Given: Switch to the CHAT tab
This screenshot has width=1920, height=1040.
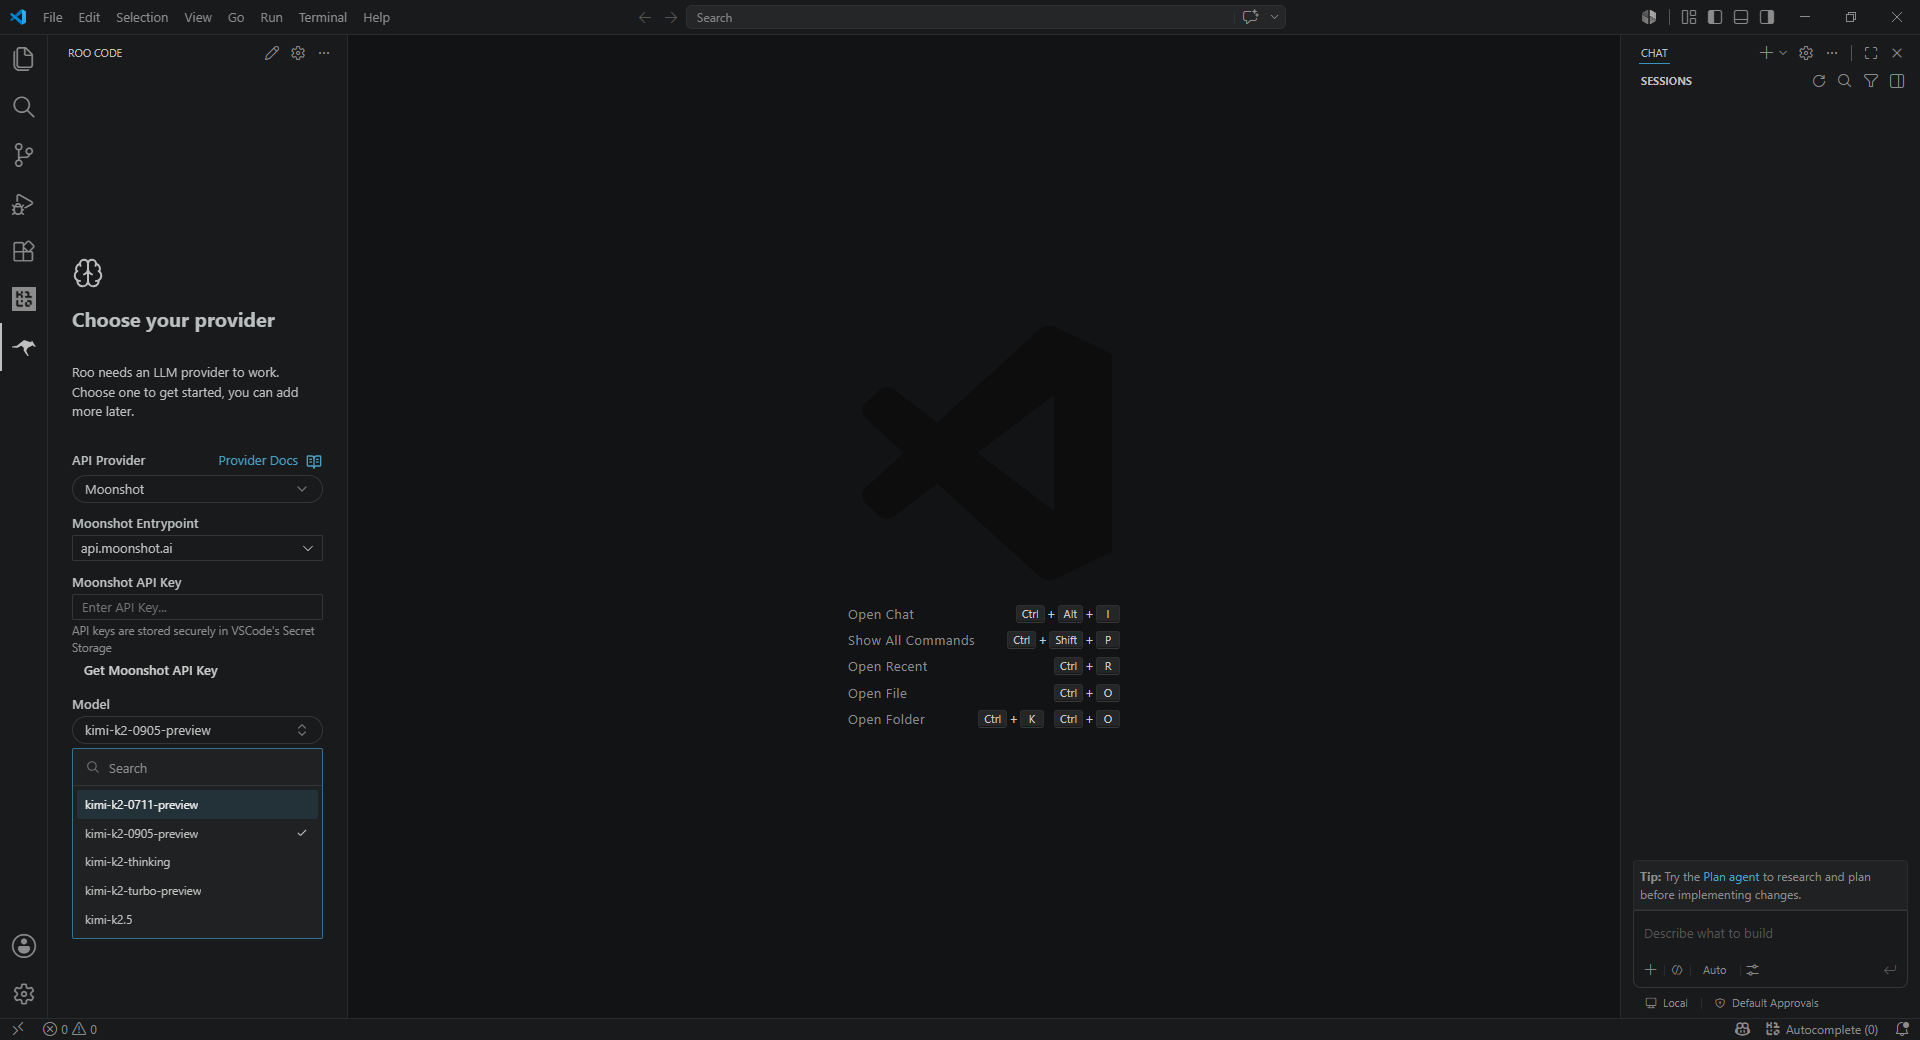Looking at the screenshot, I should (1654, 53).
